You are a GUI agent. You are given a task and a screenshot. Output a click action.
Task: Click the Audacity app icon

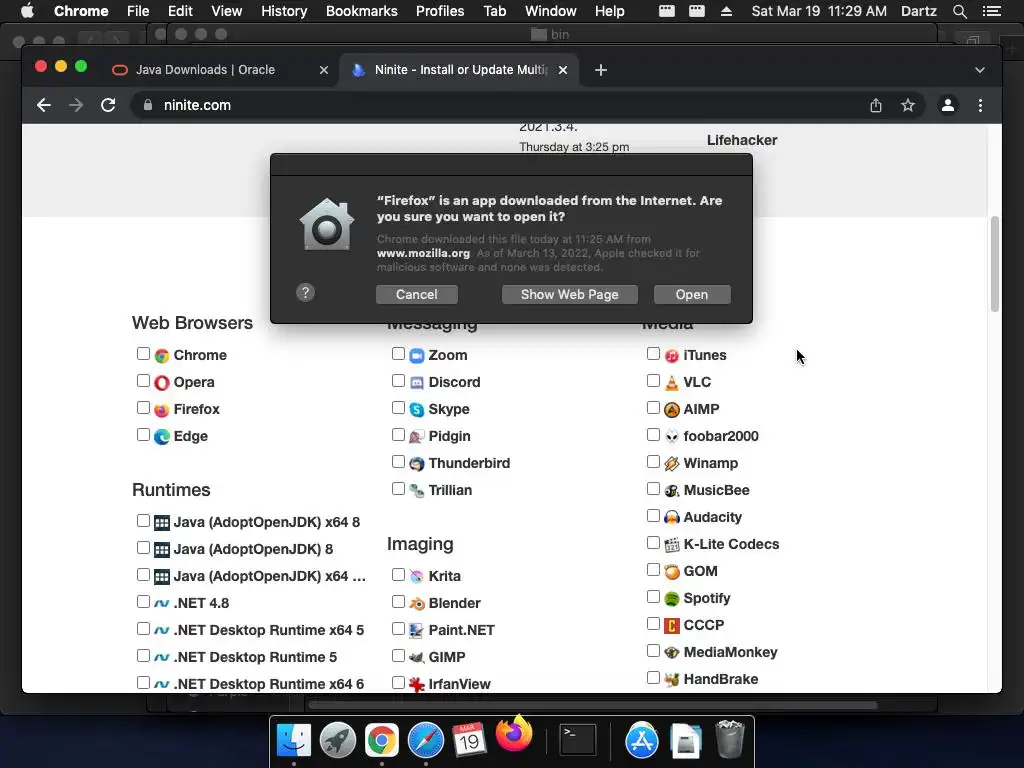[x=671, y=517]
